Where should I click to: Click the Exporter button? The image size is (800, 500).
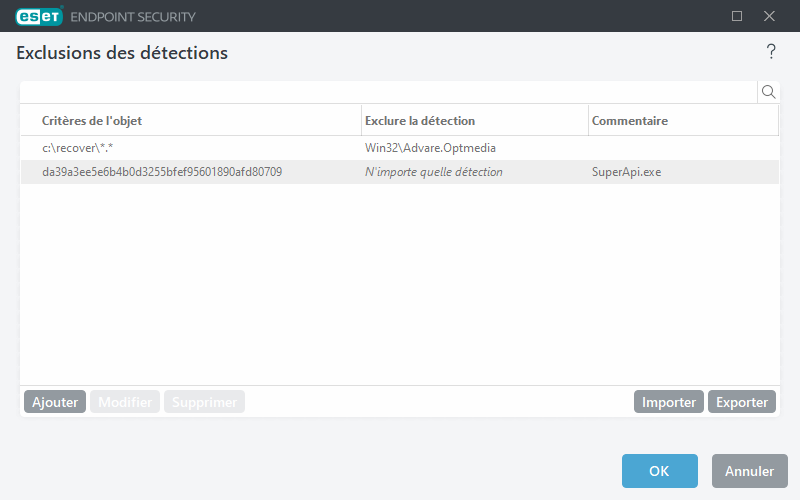coord(742,402)
